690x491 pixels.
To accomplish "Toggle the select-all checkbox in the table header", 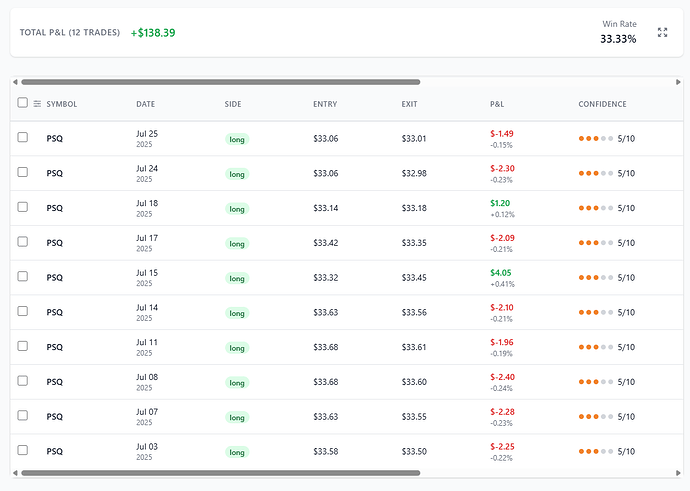I will tap(23, 103).
